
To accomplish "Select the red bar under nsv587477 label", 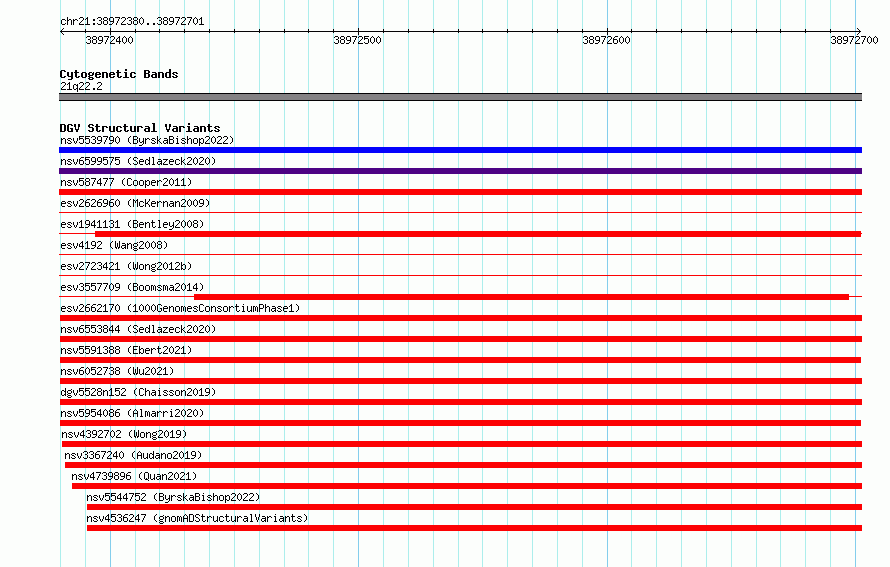I will point(460,192).
